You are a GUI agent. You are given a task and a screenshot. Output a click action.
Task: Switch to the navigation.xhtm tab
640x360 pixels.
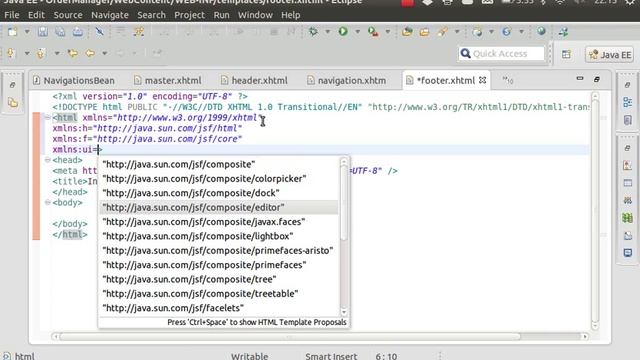click(346, 80)
